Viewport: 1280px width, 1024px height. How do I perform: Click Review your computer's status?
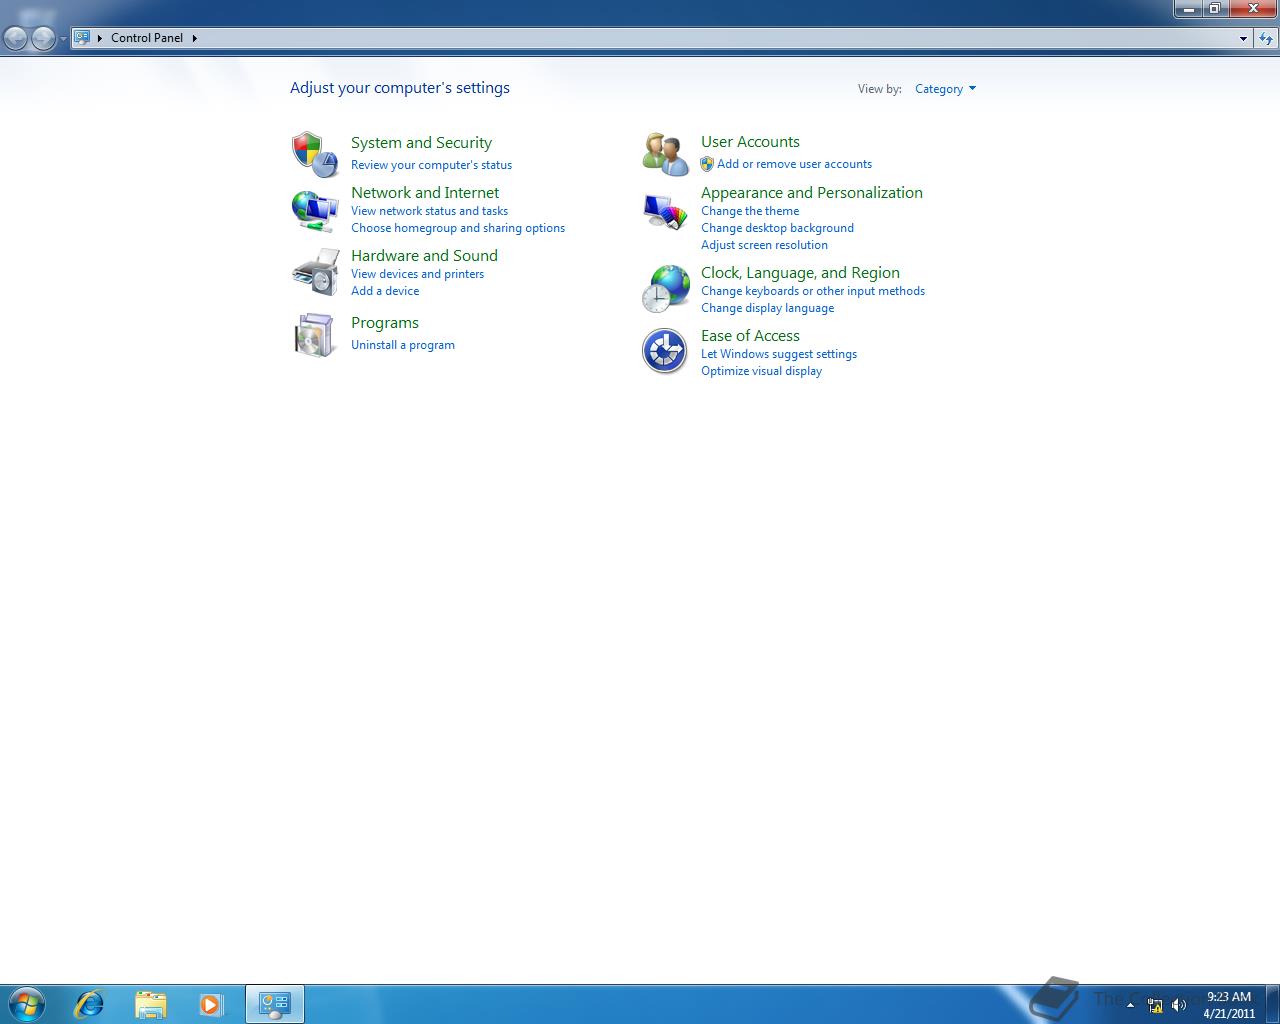[x=431, y=165]
